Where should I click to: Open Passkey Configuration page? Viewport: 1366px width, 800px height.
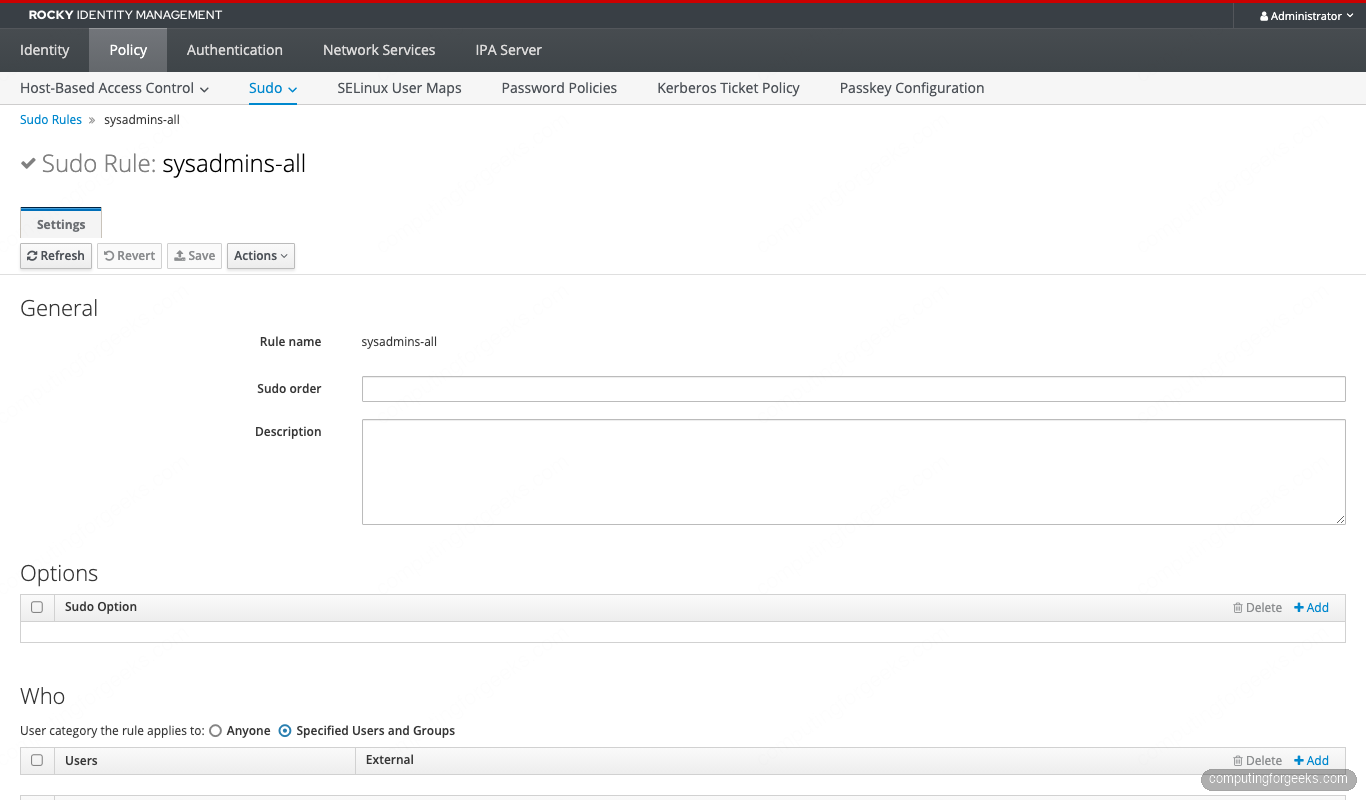(x=912, y=88)
